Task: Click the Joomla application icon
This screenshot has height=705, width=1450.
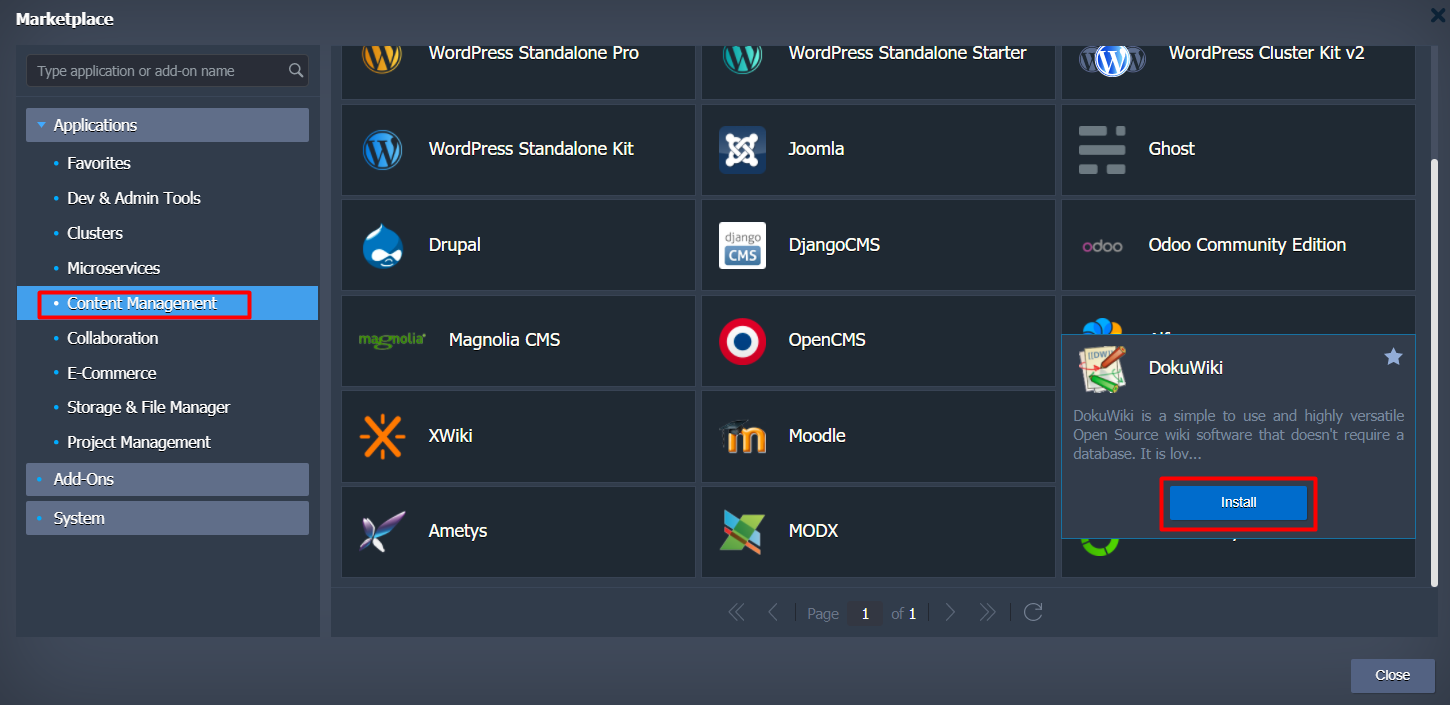Action: [742, 149]
